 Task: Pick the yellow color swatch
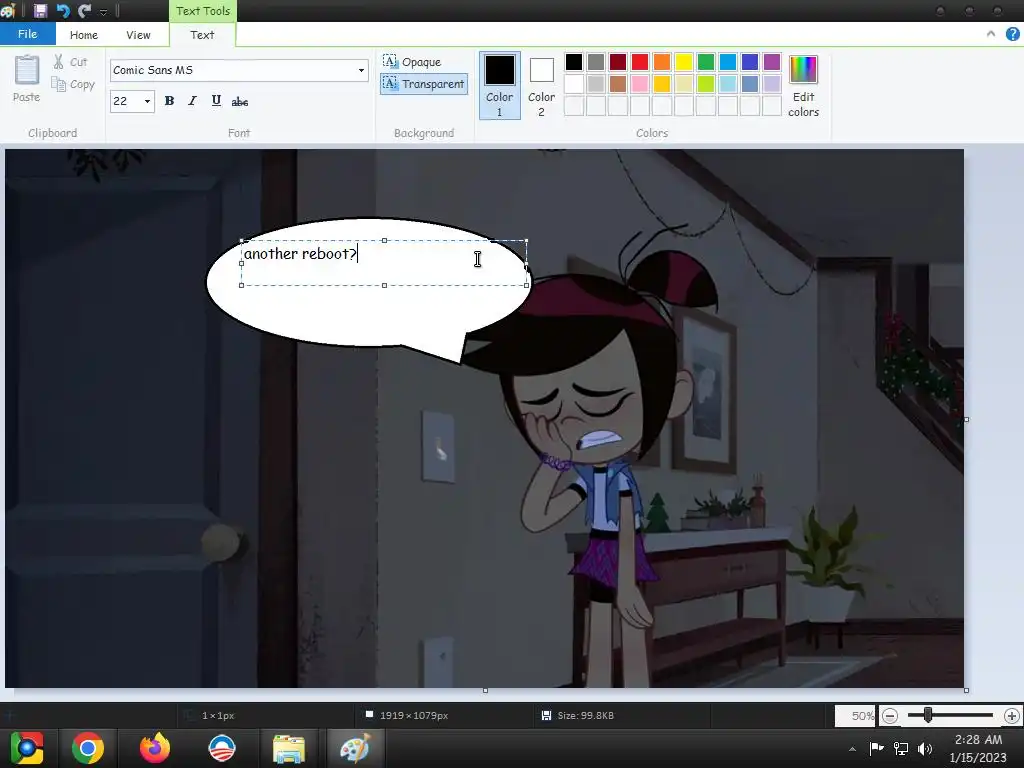point(683,62)
